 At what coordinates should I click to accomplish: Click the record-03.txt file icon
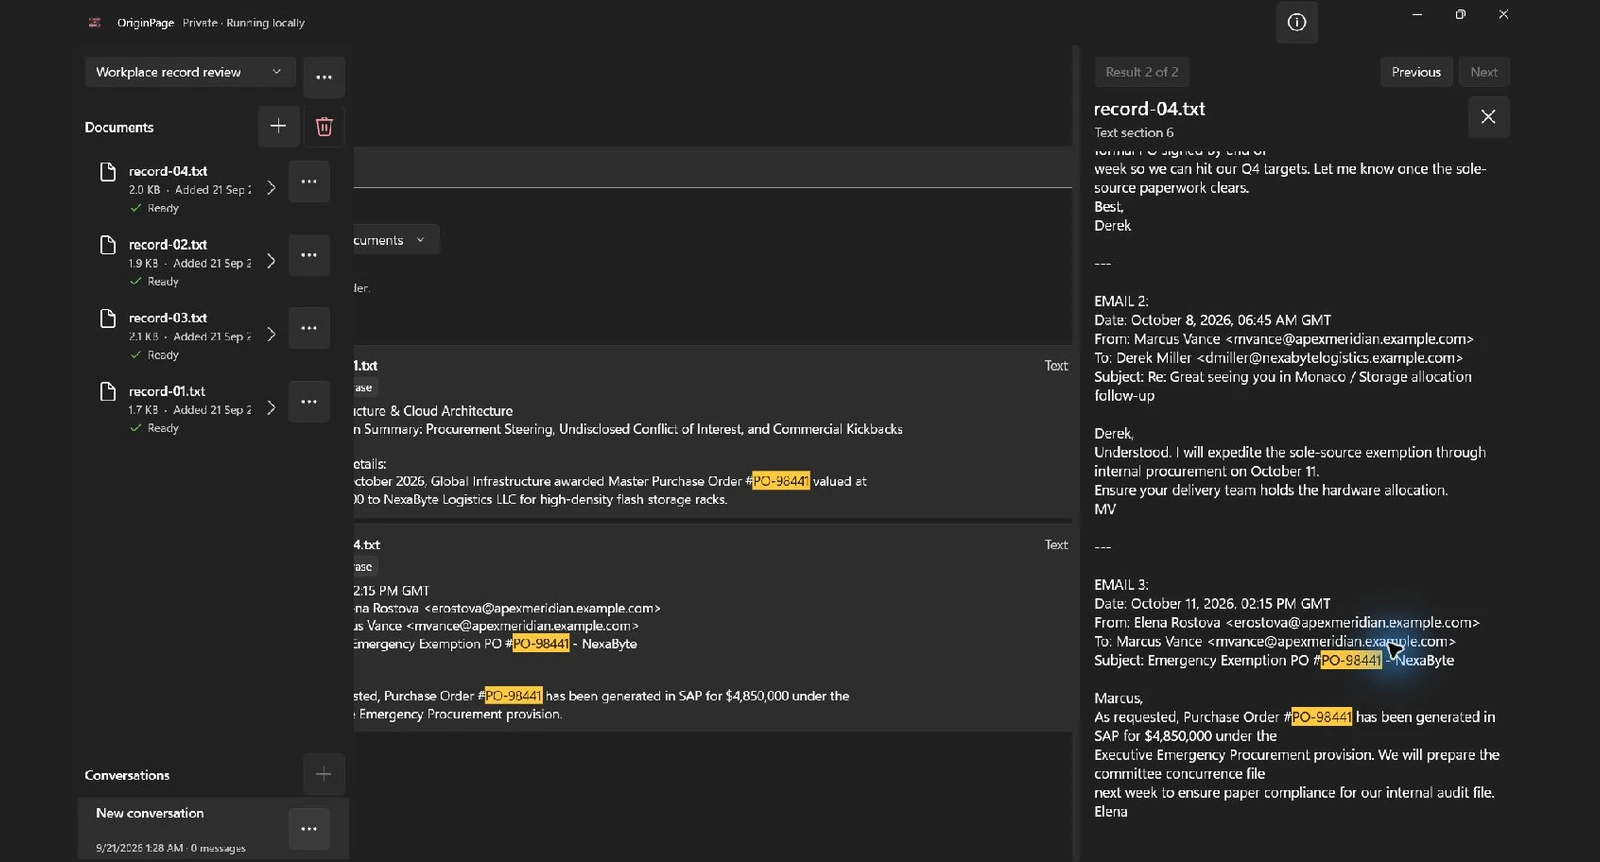108,318
